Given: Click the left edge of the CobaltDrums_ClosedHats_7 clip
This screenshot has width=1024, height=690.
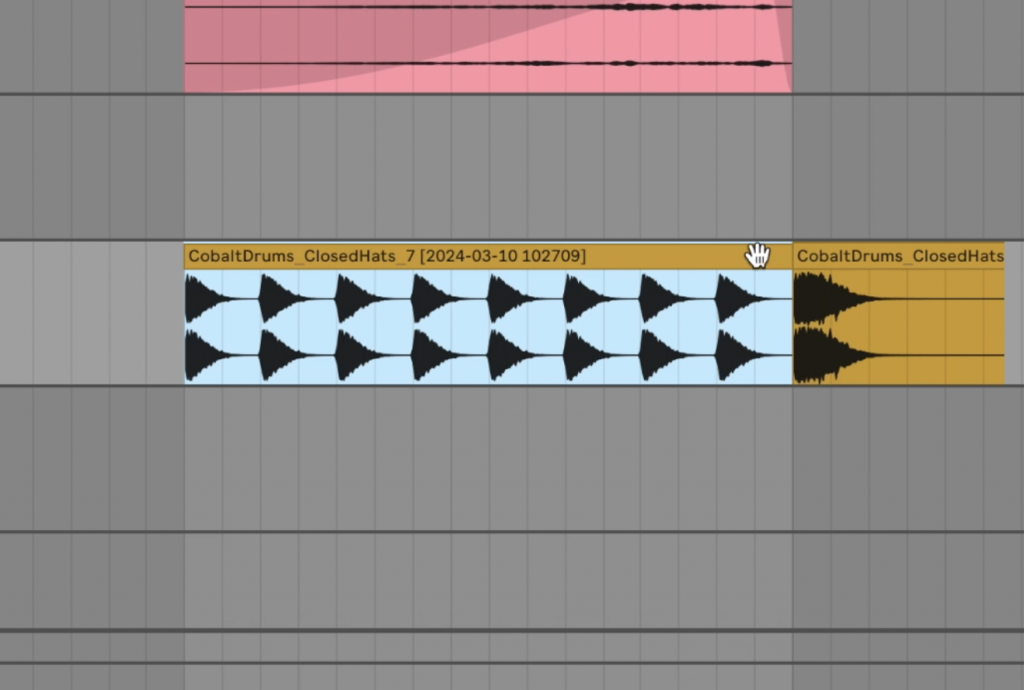Looking at the screenshot, I should [185, 313].
